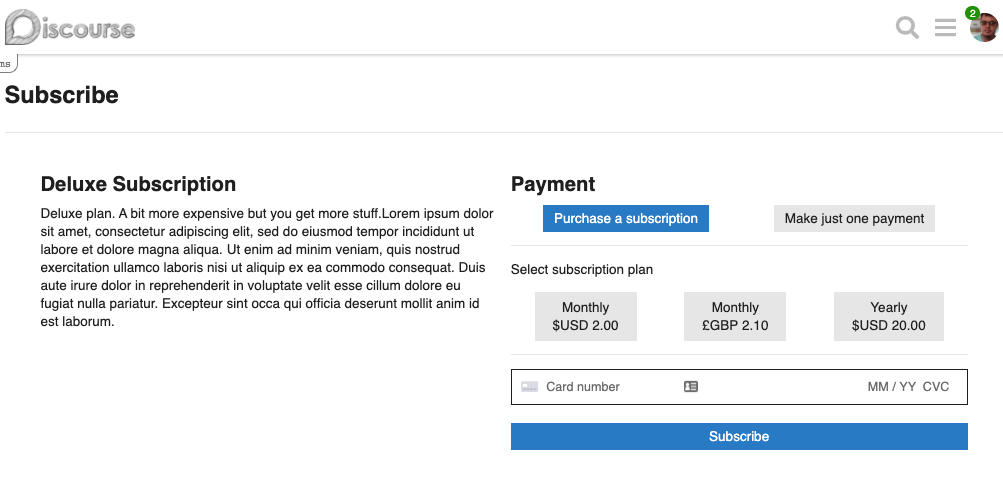Switch to Make just one payment

pyautogui.click(x=854, y=218)
